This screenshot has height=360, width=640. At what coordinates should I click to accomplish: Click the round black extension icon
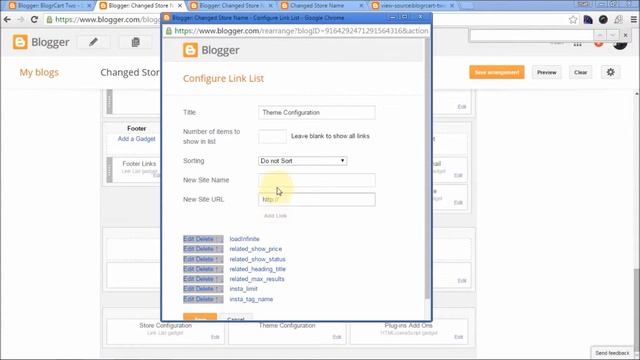tap(603, 20)
